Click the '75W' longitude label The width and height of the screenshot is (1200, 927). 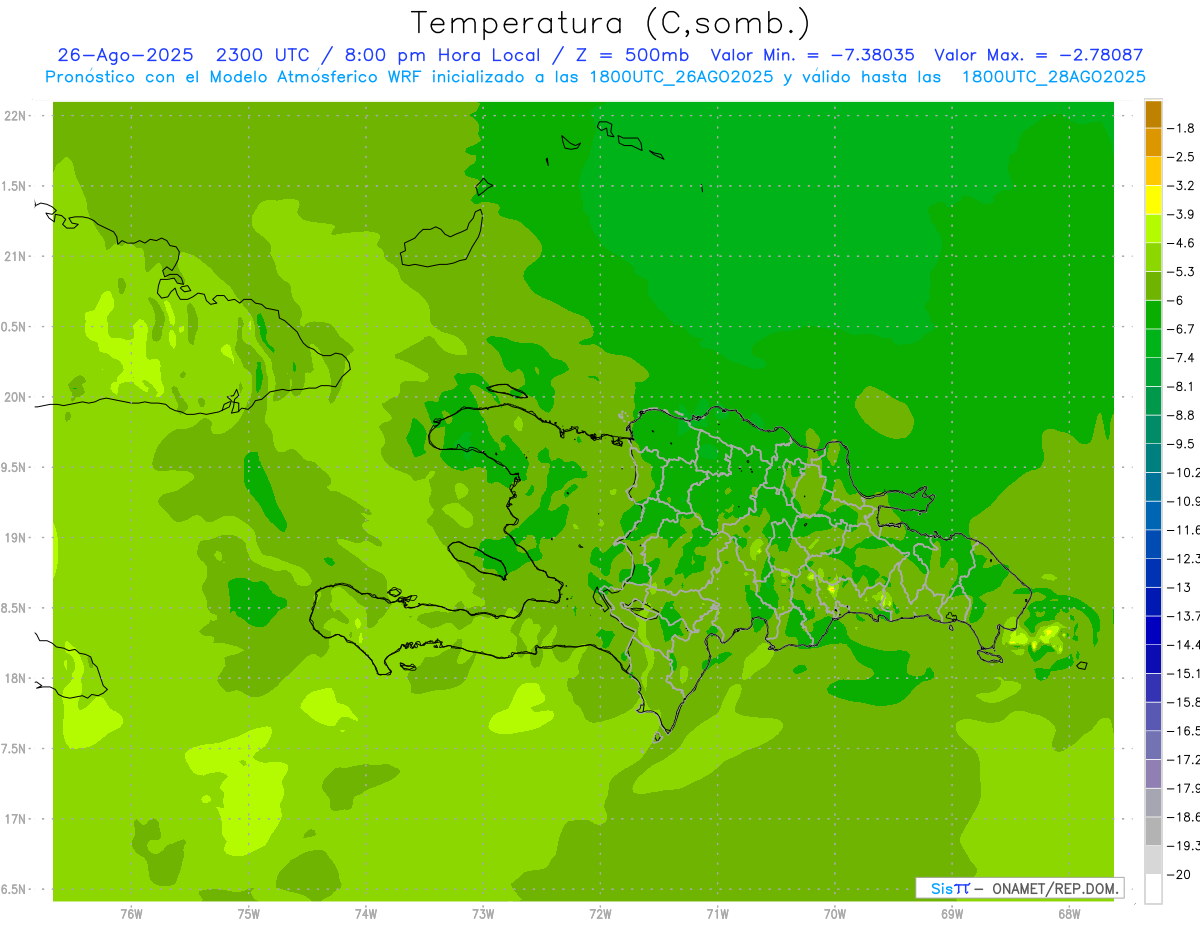[248, 914]
